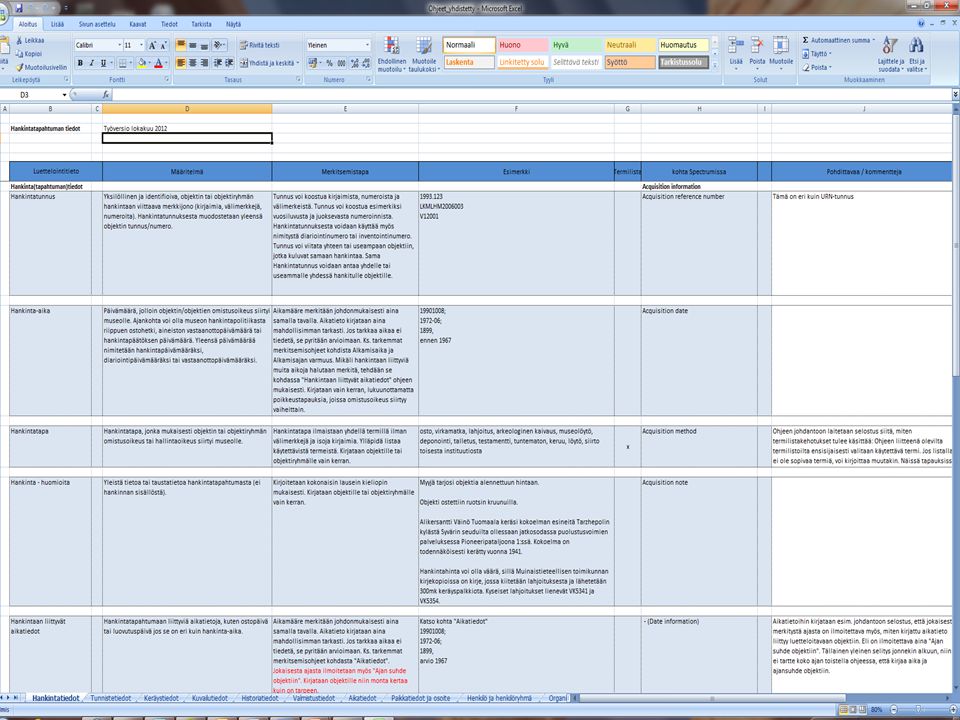Apply the Neutraali cell style
This screenshot has width=960, height=720.
[x=630, y=45]
